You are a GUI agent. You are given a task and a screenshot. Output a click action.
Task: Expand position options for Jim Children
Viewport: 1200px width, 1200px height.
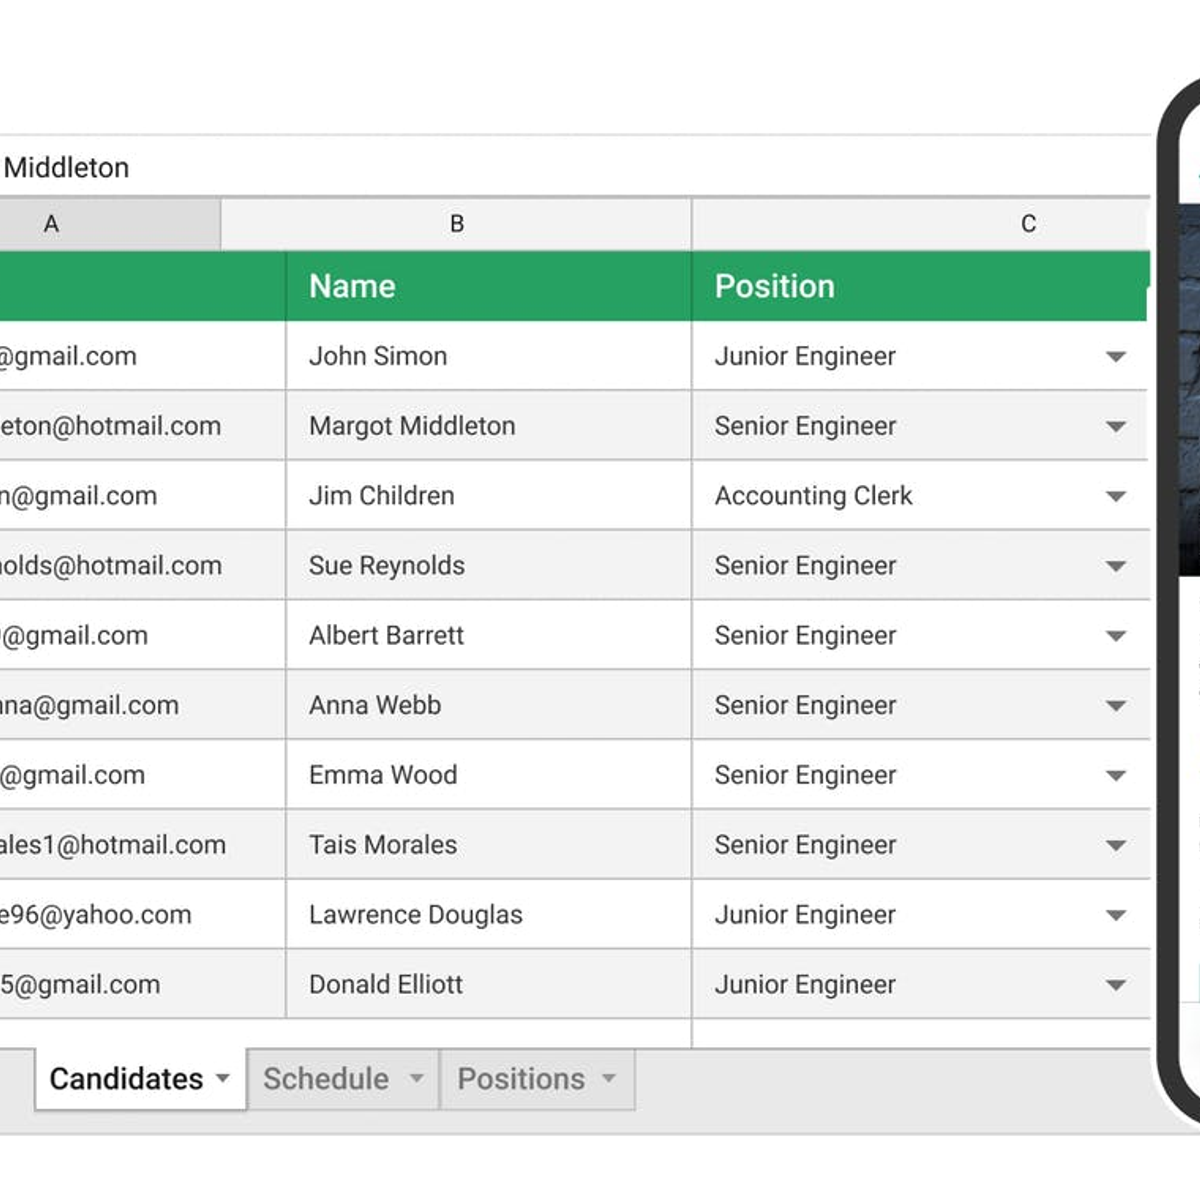point(1117,496)
